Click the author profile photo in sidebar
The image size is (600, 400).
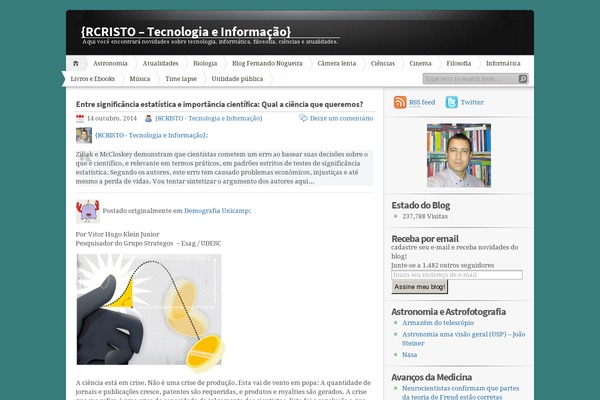[x=458, y=155]
